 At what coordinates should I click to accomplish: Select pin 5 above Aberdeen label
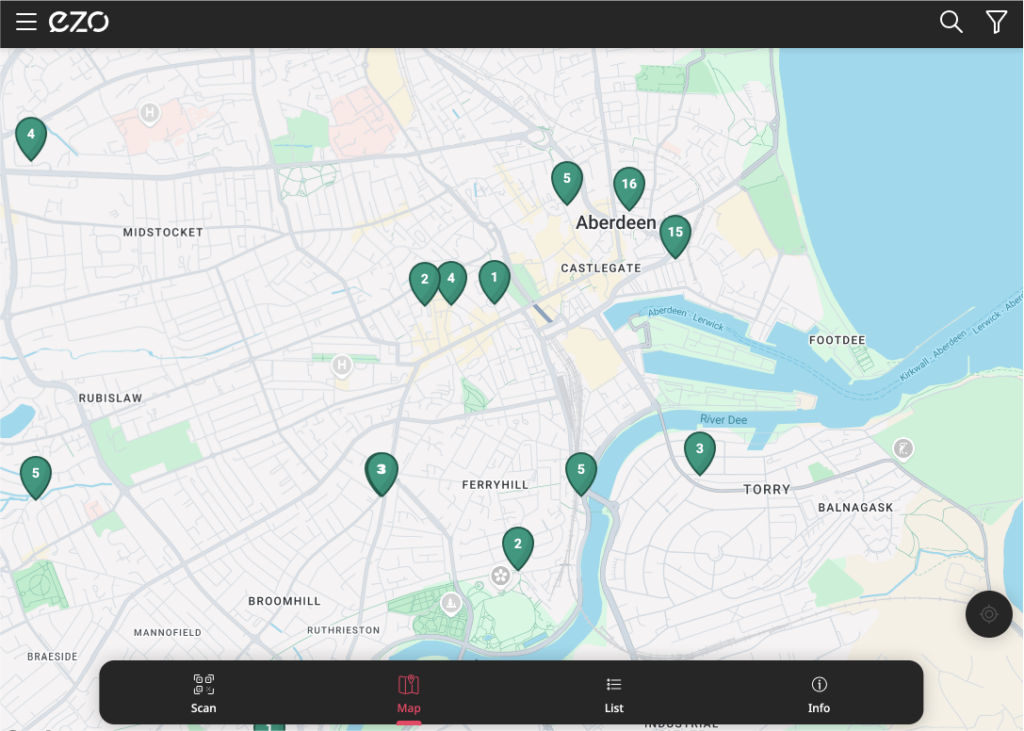point(567,181)
